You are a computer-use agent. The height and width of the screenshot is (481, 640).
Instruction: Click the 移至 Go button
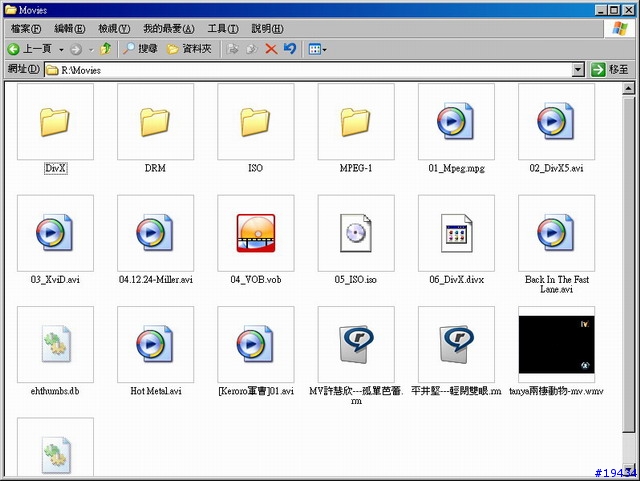tap(609, 69)
